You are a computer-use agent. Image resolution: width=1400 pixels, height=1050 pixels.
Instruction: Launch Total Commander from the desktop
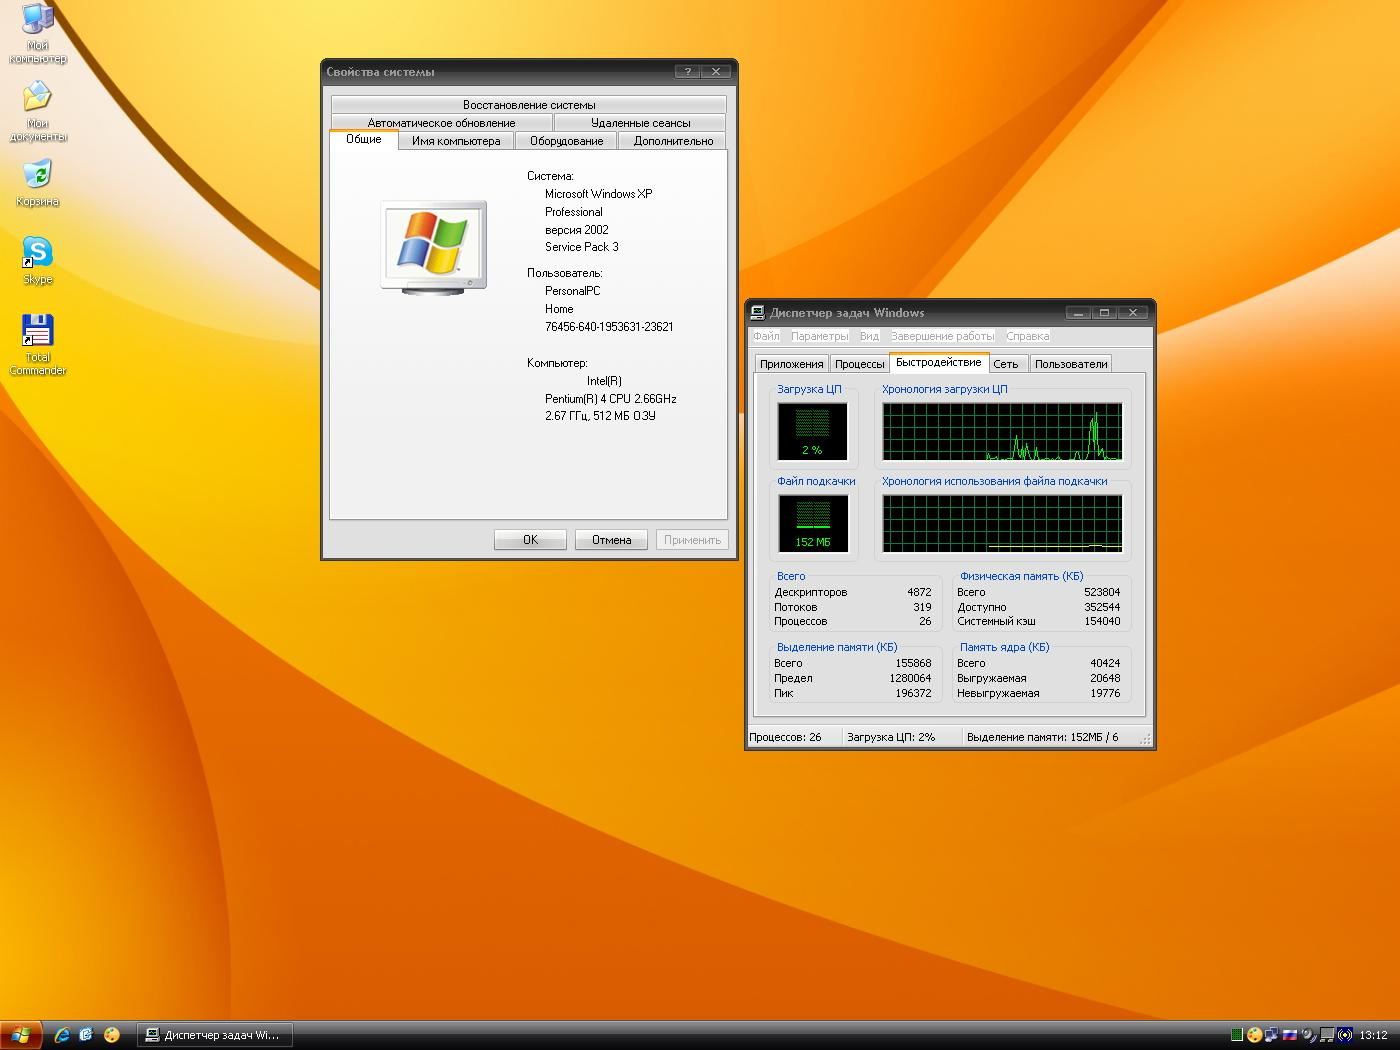[37, 332]
